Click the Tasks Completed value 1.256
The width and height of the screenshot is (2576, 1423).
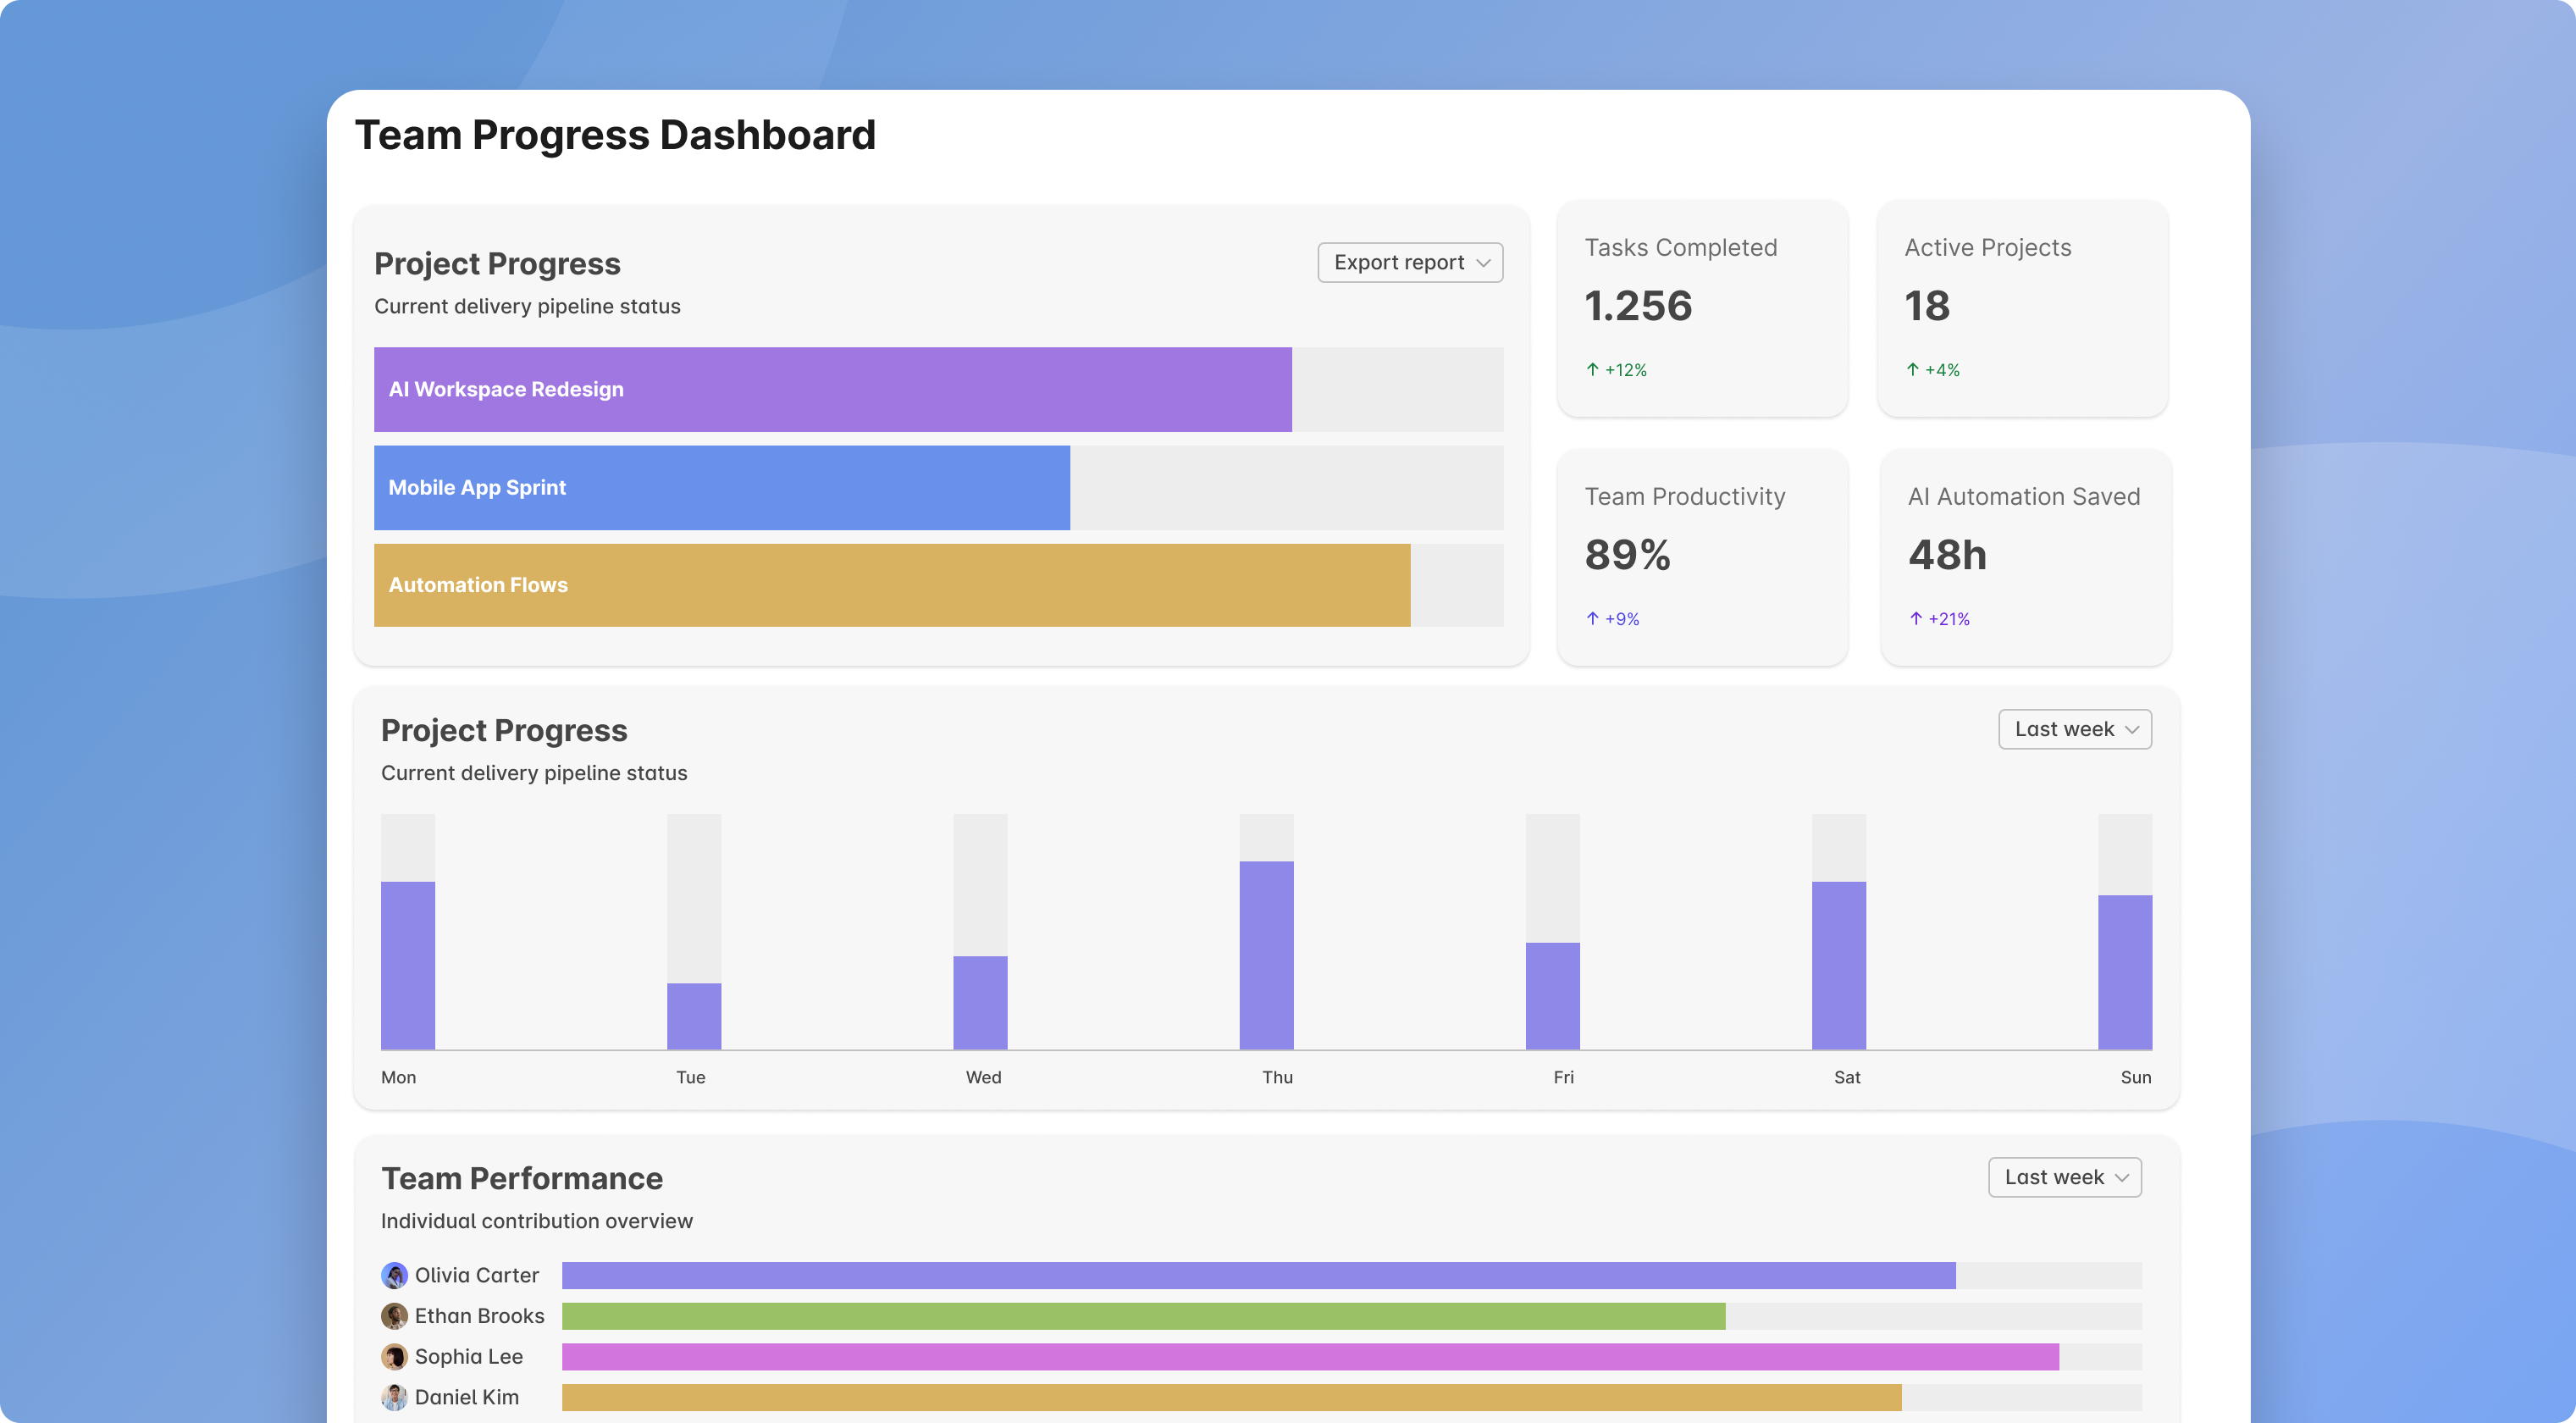tap(1638, 306)
